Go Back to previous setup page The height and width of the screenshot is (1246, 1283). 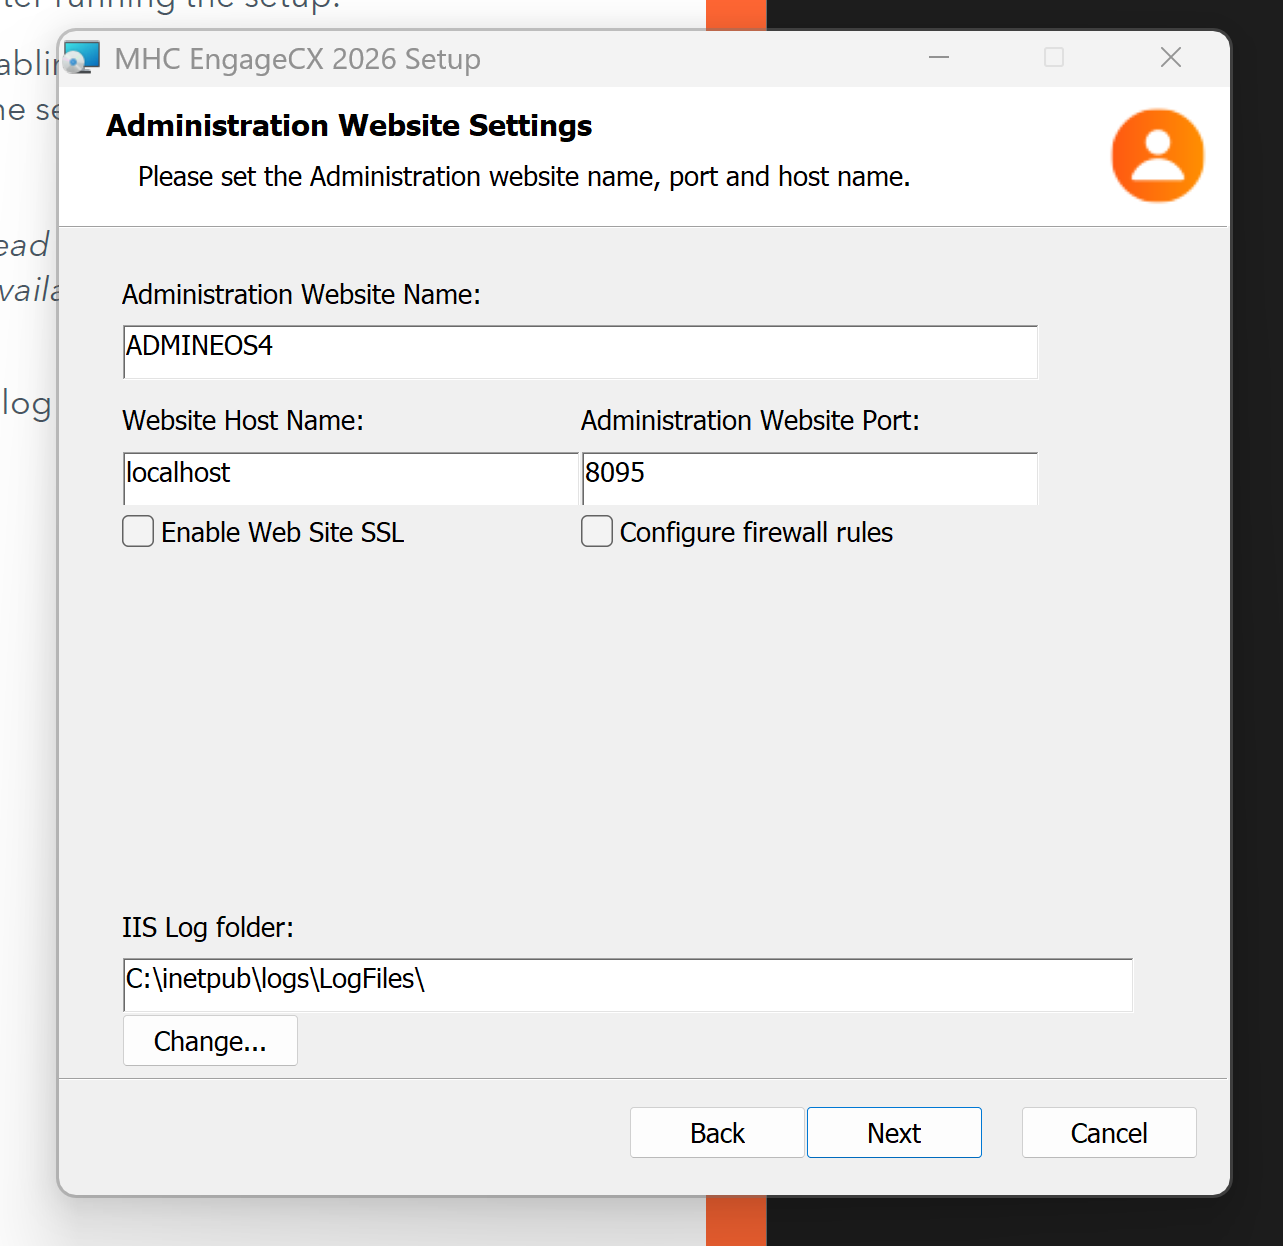click(x=717, y=1132)
